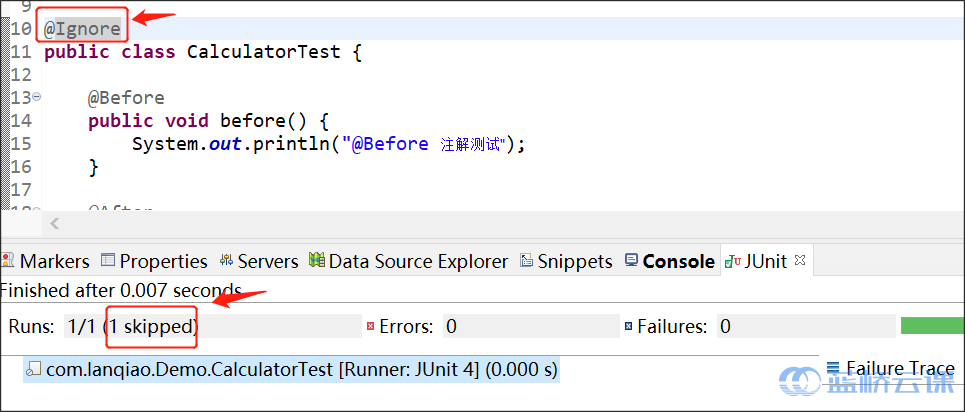Click the Runs count field
Image resolution: width=965 pixels, height=412 pixels.
tap(212, 326)
